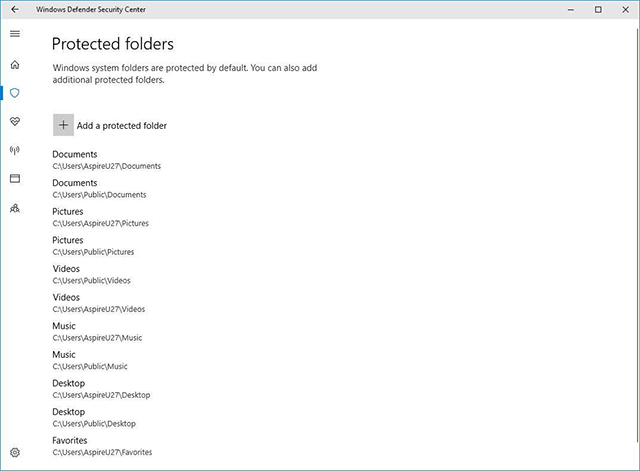Screen dimensions: 640x471
Task: Select Favorites folder under AspireU27
Action: tap(102, 446)
